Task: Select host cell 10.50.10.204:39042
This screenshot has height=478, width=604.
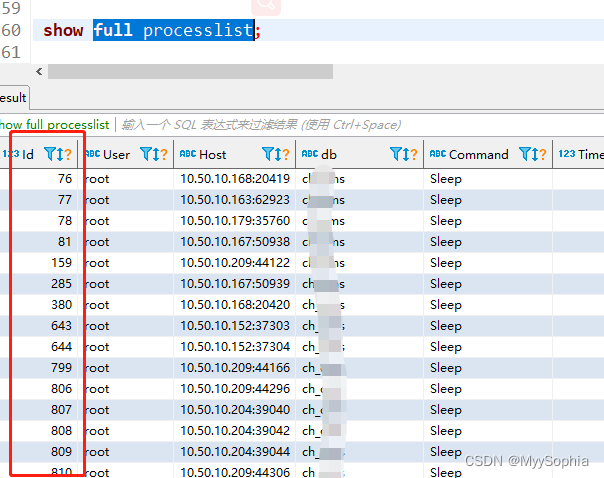Action: (x=235, y=431)
